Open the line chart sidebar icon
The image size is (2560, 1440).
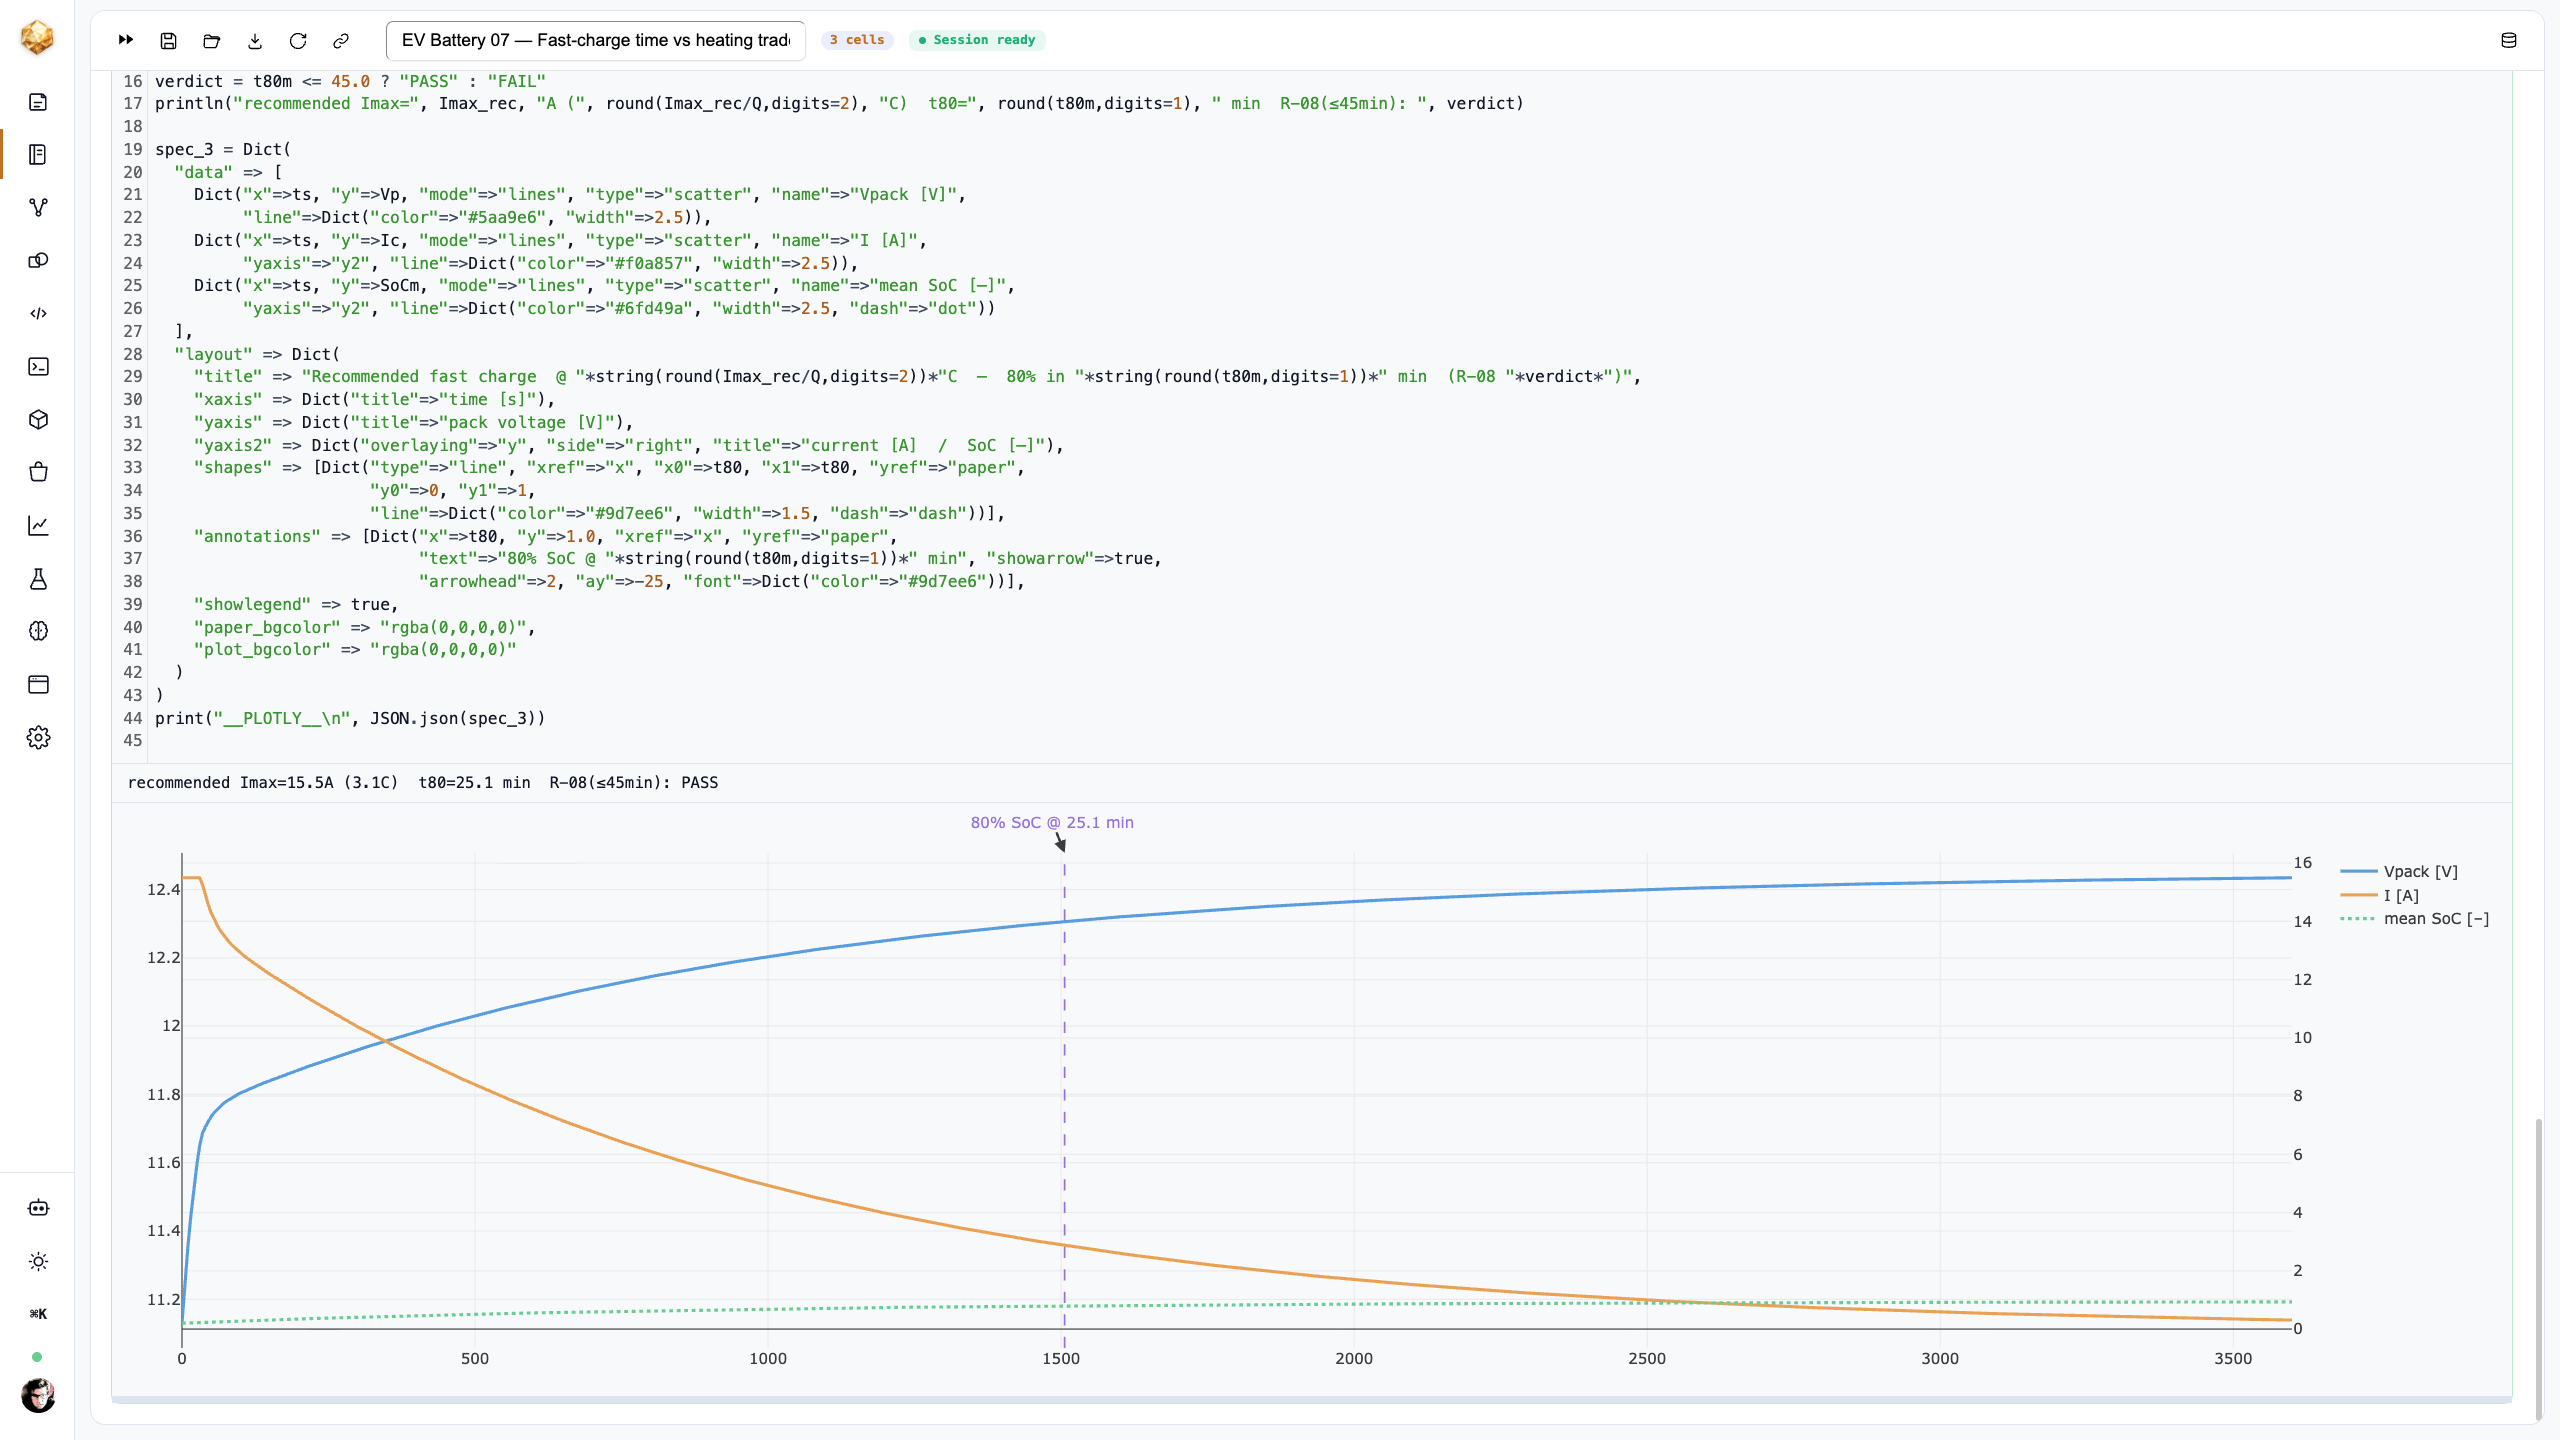(38, 526)
